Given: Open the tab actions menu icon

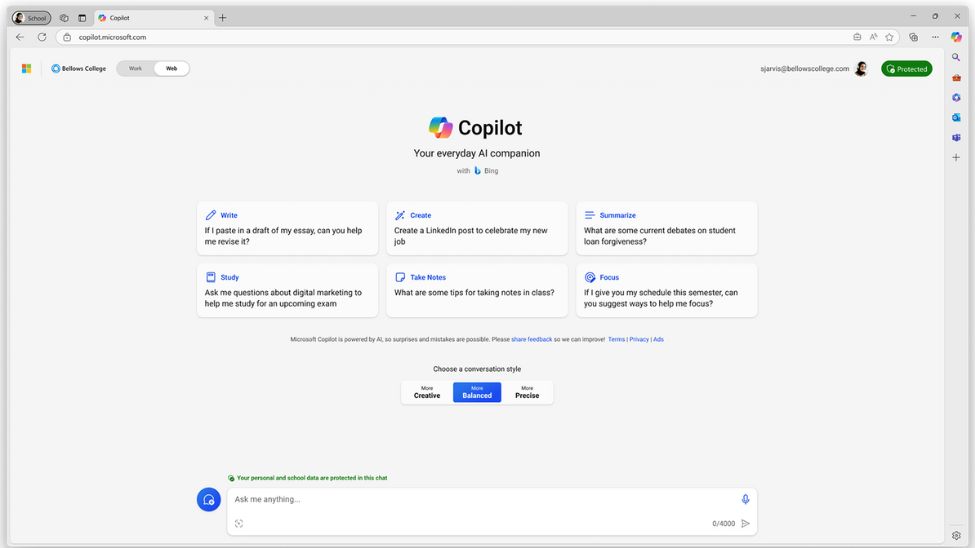Looking at the screenshot, I should click(x=82, y=18).
